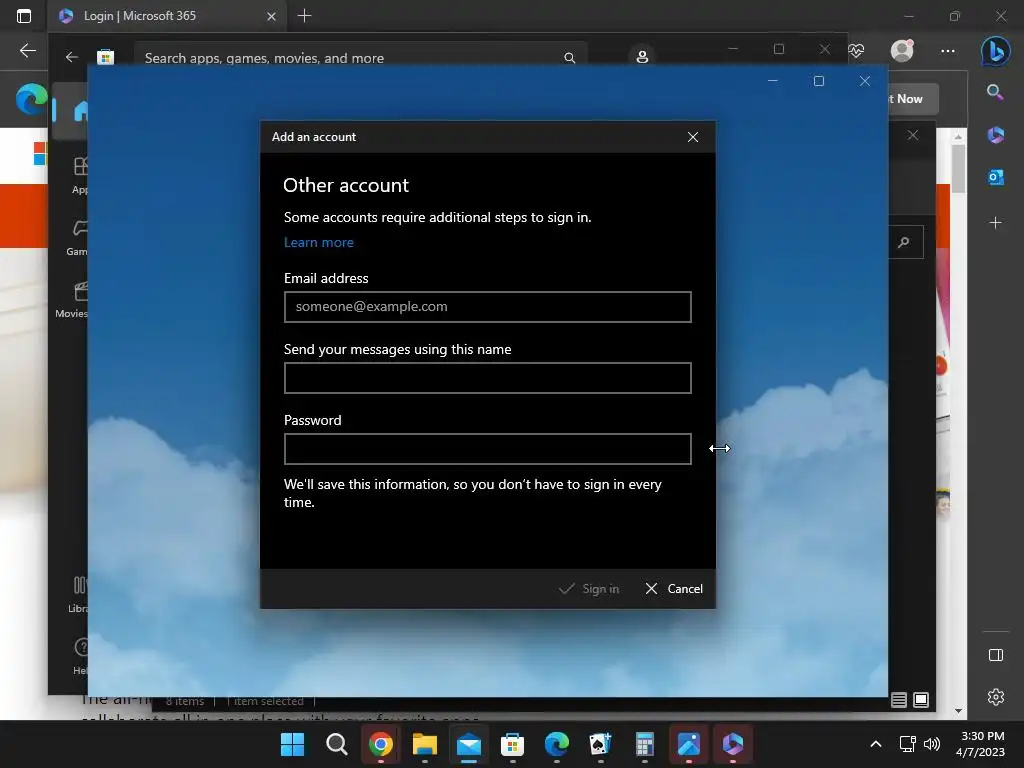Image resolution: width=1024 pixels, height=768 pixels.
Task: Open Microsoft 365 app from taskbar
Action: (733, 744)
